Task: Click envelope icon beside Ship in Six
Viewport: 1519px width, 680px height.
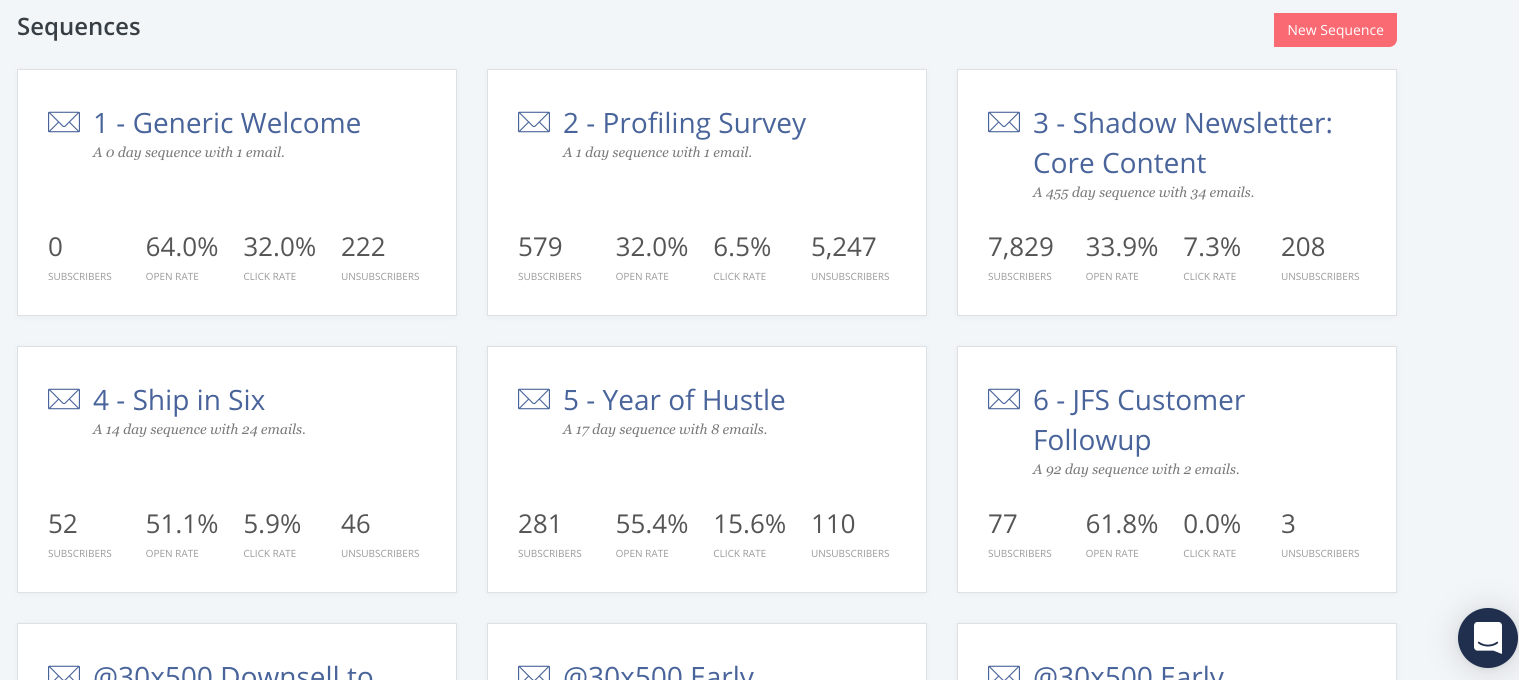Action: click(x=64, y=399)
